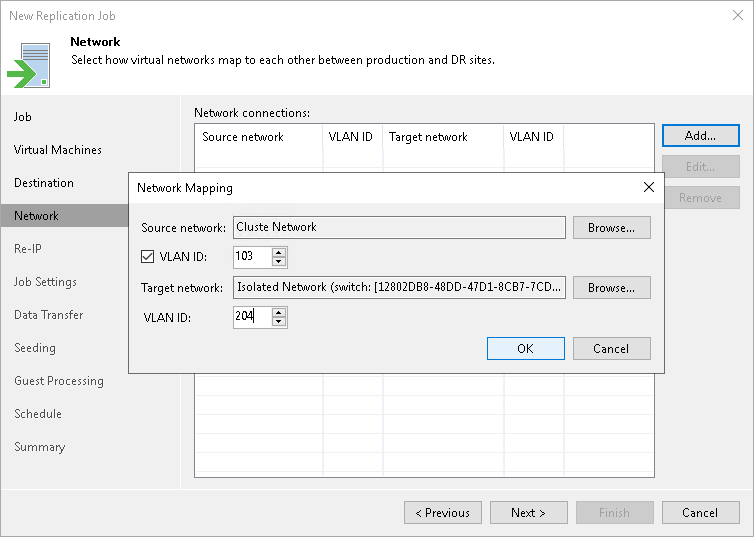The height and width of the screenshot is (537, 754).
Task: Increase target VLAN ID 204 with up arrow
Action: (279, 312)
